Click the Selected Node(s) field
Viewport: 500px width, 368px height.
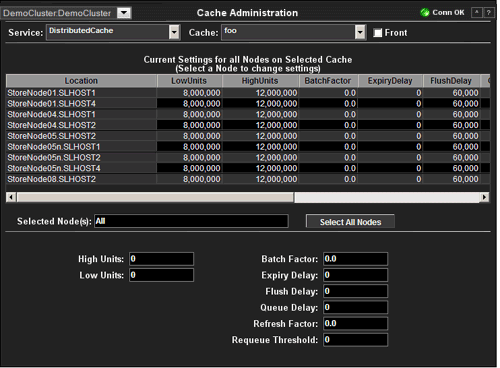click(x=191, y=221)
